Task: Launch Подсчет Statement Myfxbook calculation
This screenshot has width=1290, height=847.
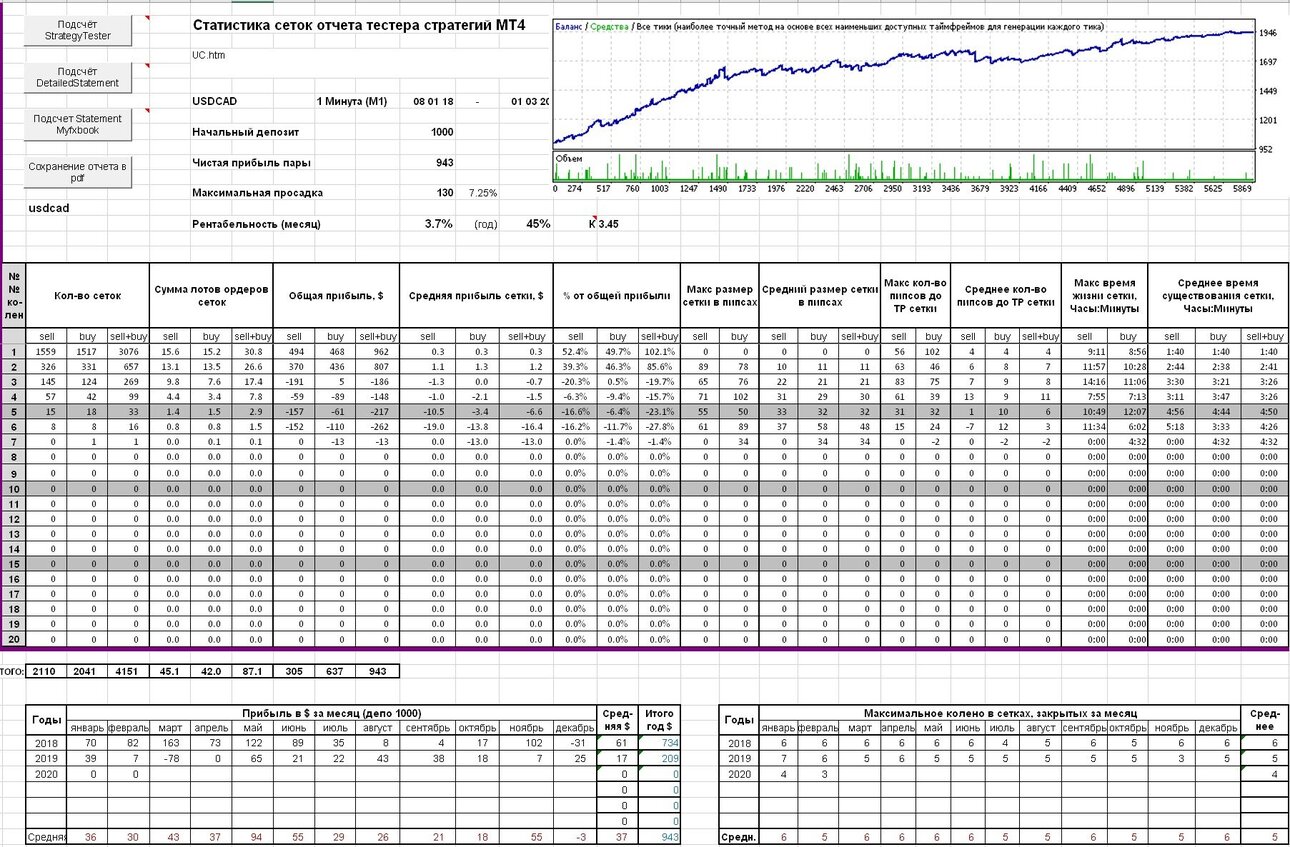Action: (x=77, y=124)
